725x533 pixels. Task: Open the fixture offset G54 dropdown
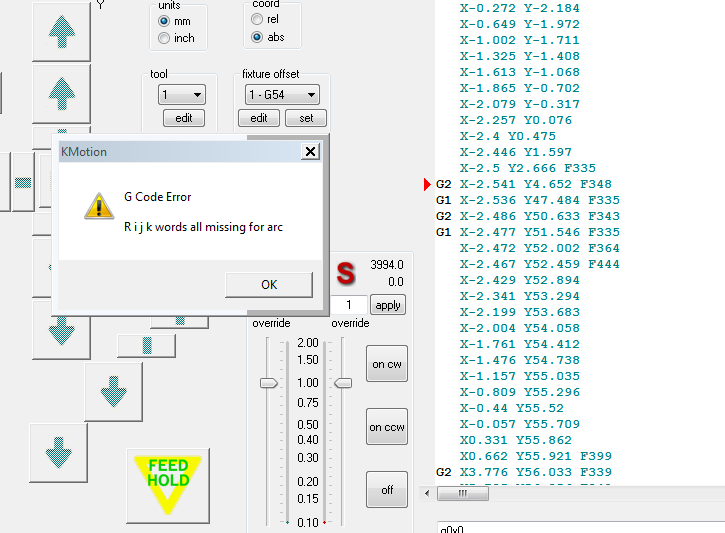click(x=282, y=95)
